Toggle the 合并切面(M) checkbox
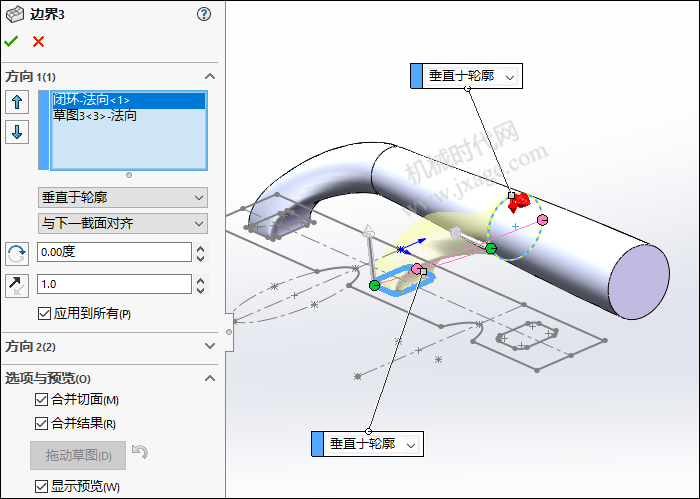 (41, 399)
